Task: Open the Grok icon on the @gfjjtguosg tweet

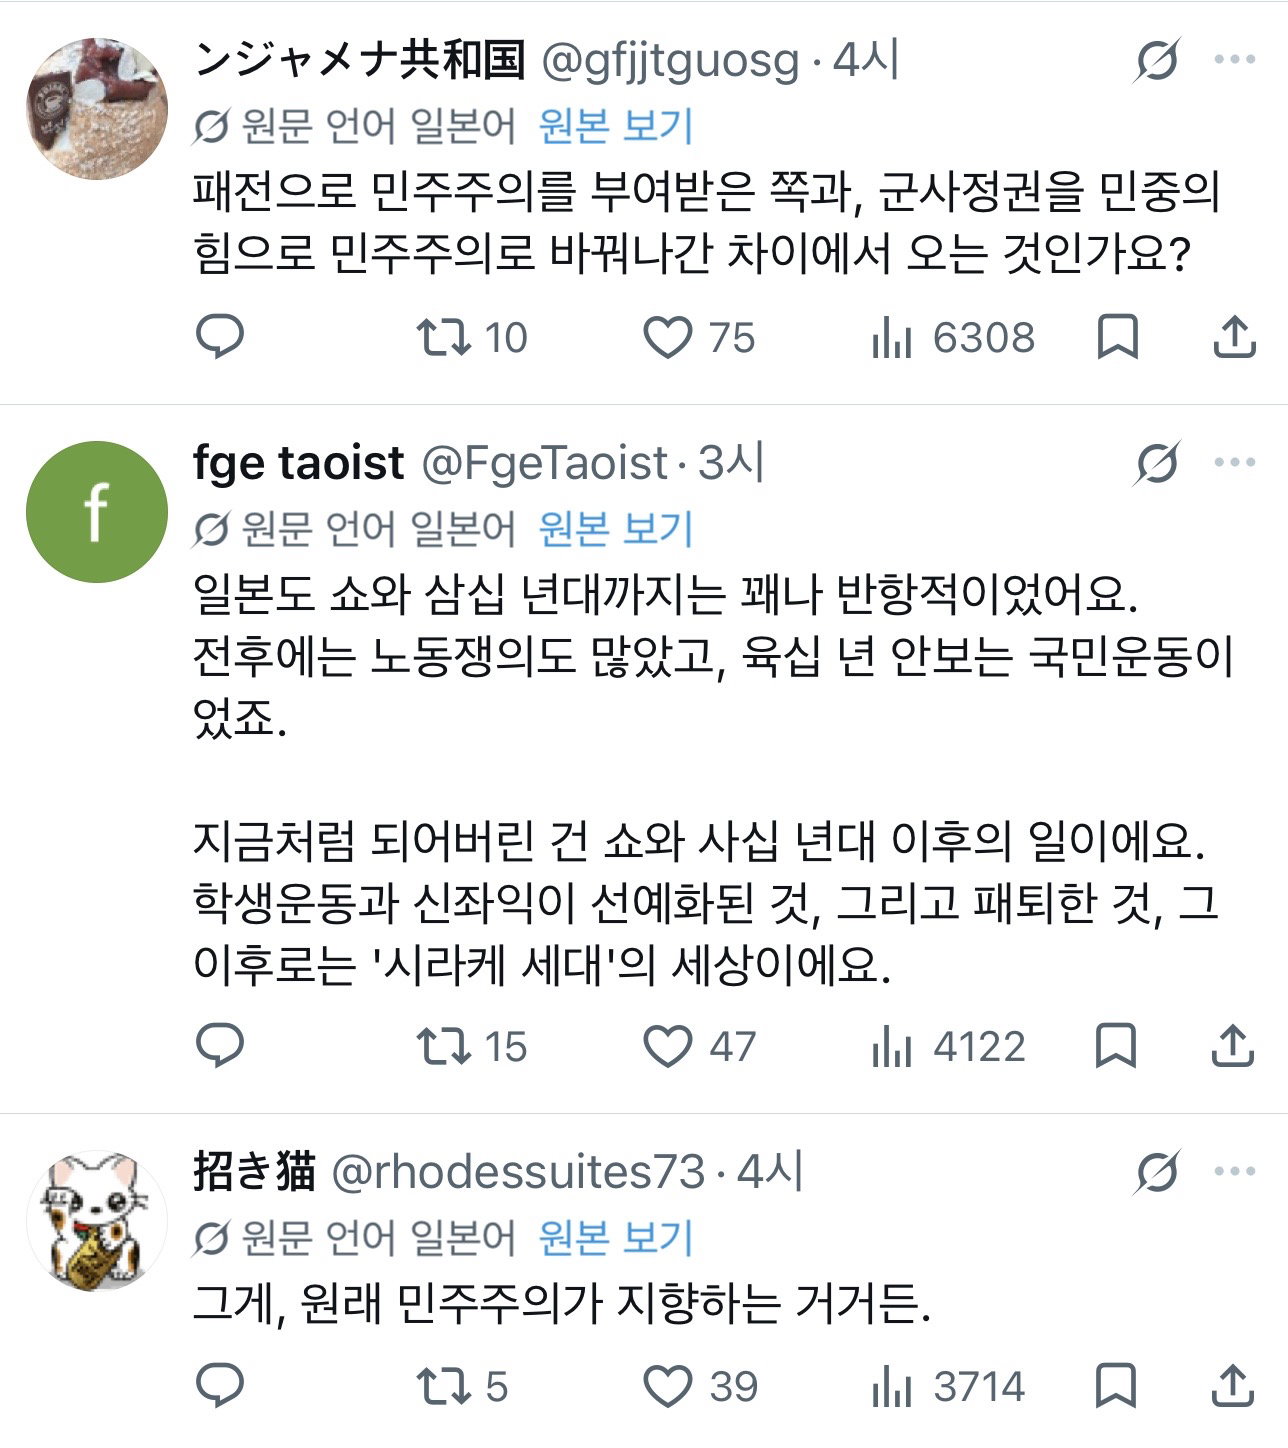Action: point(1158,60)
